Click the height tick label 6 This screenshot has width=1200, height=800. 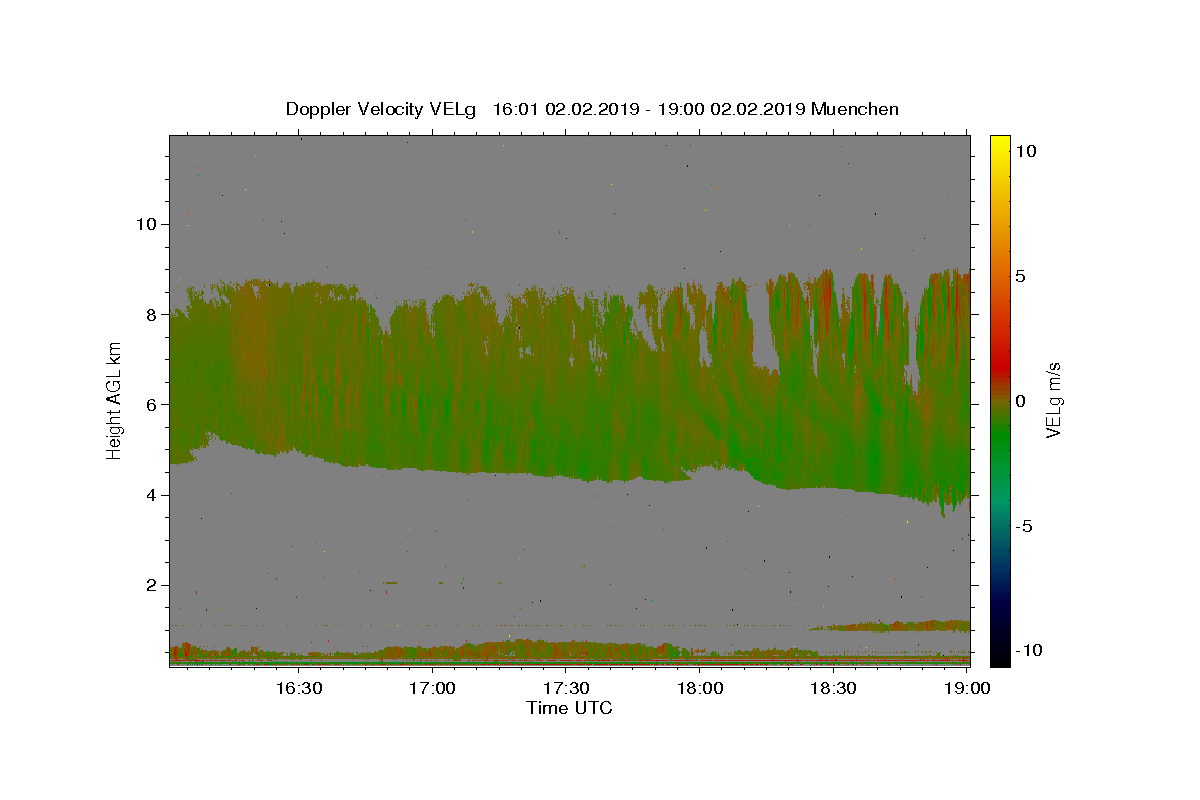[x=152, y=405]
